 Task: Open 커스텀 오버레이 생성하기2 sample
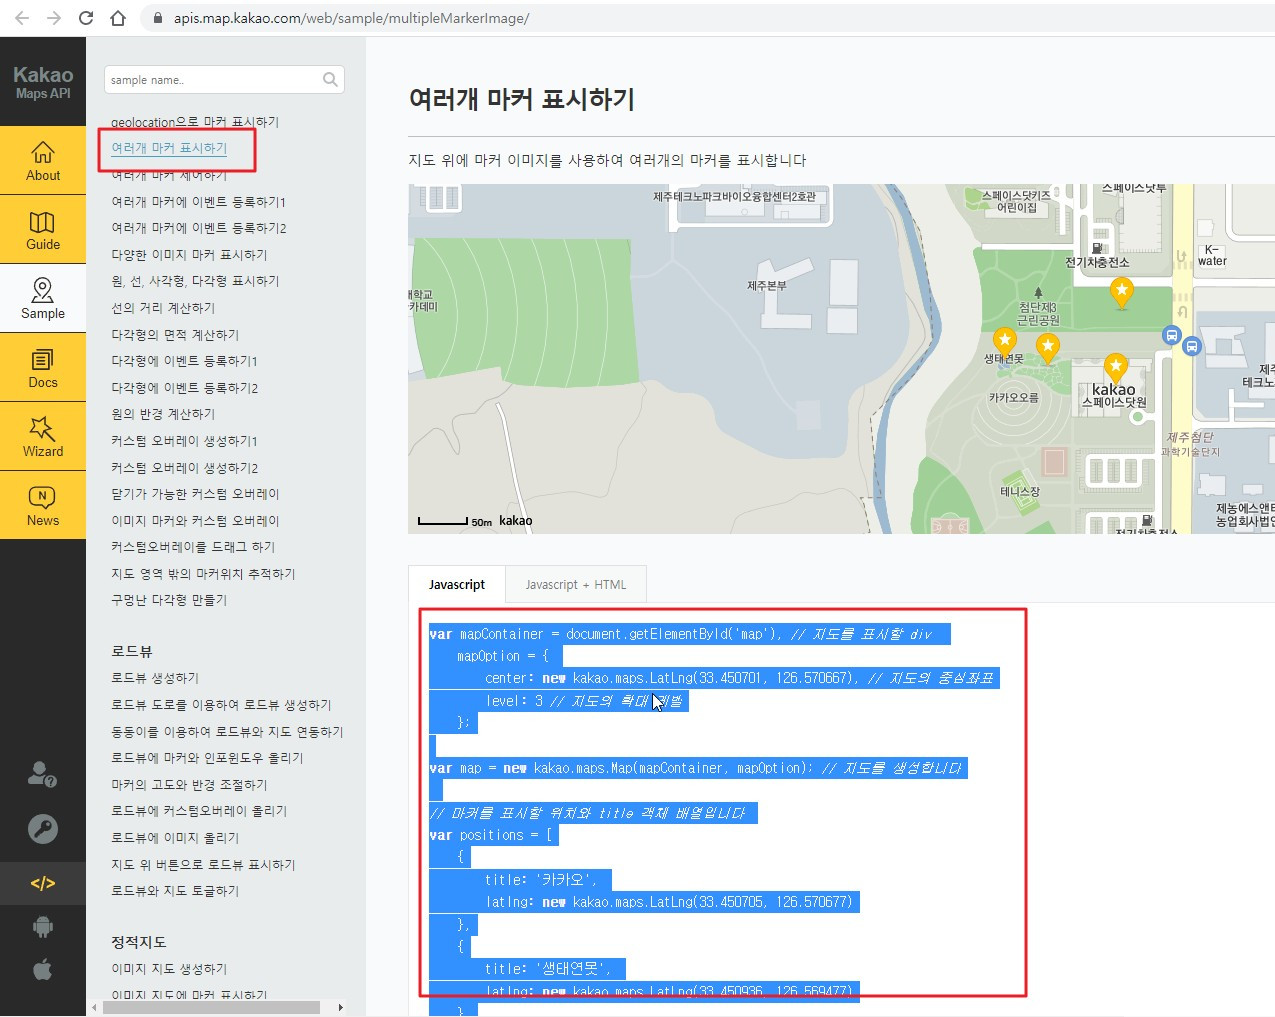[x=184, y=468]
